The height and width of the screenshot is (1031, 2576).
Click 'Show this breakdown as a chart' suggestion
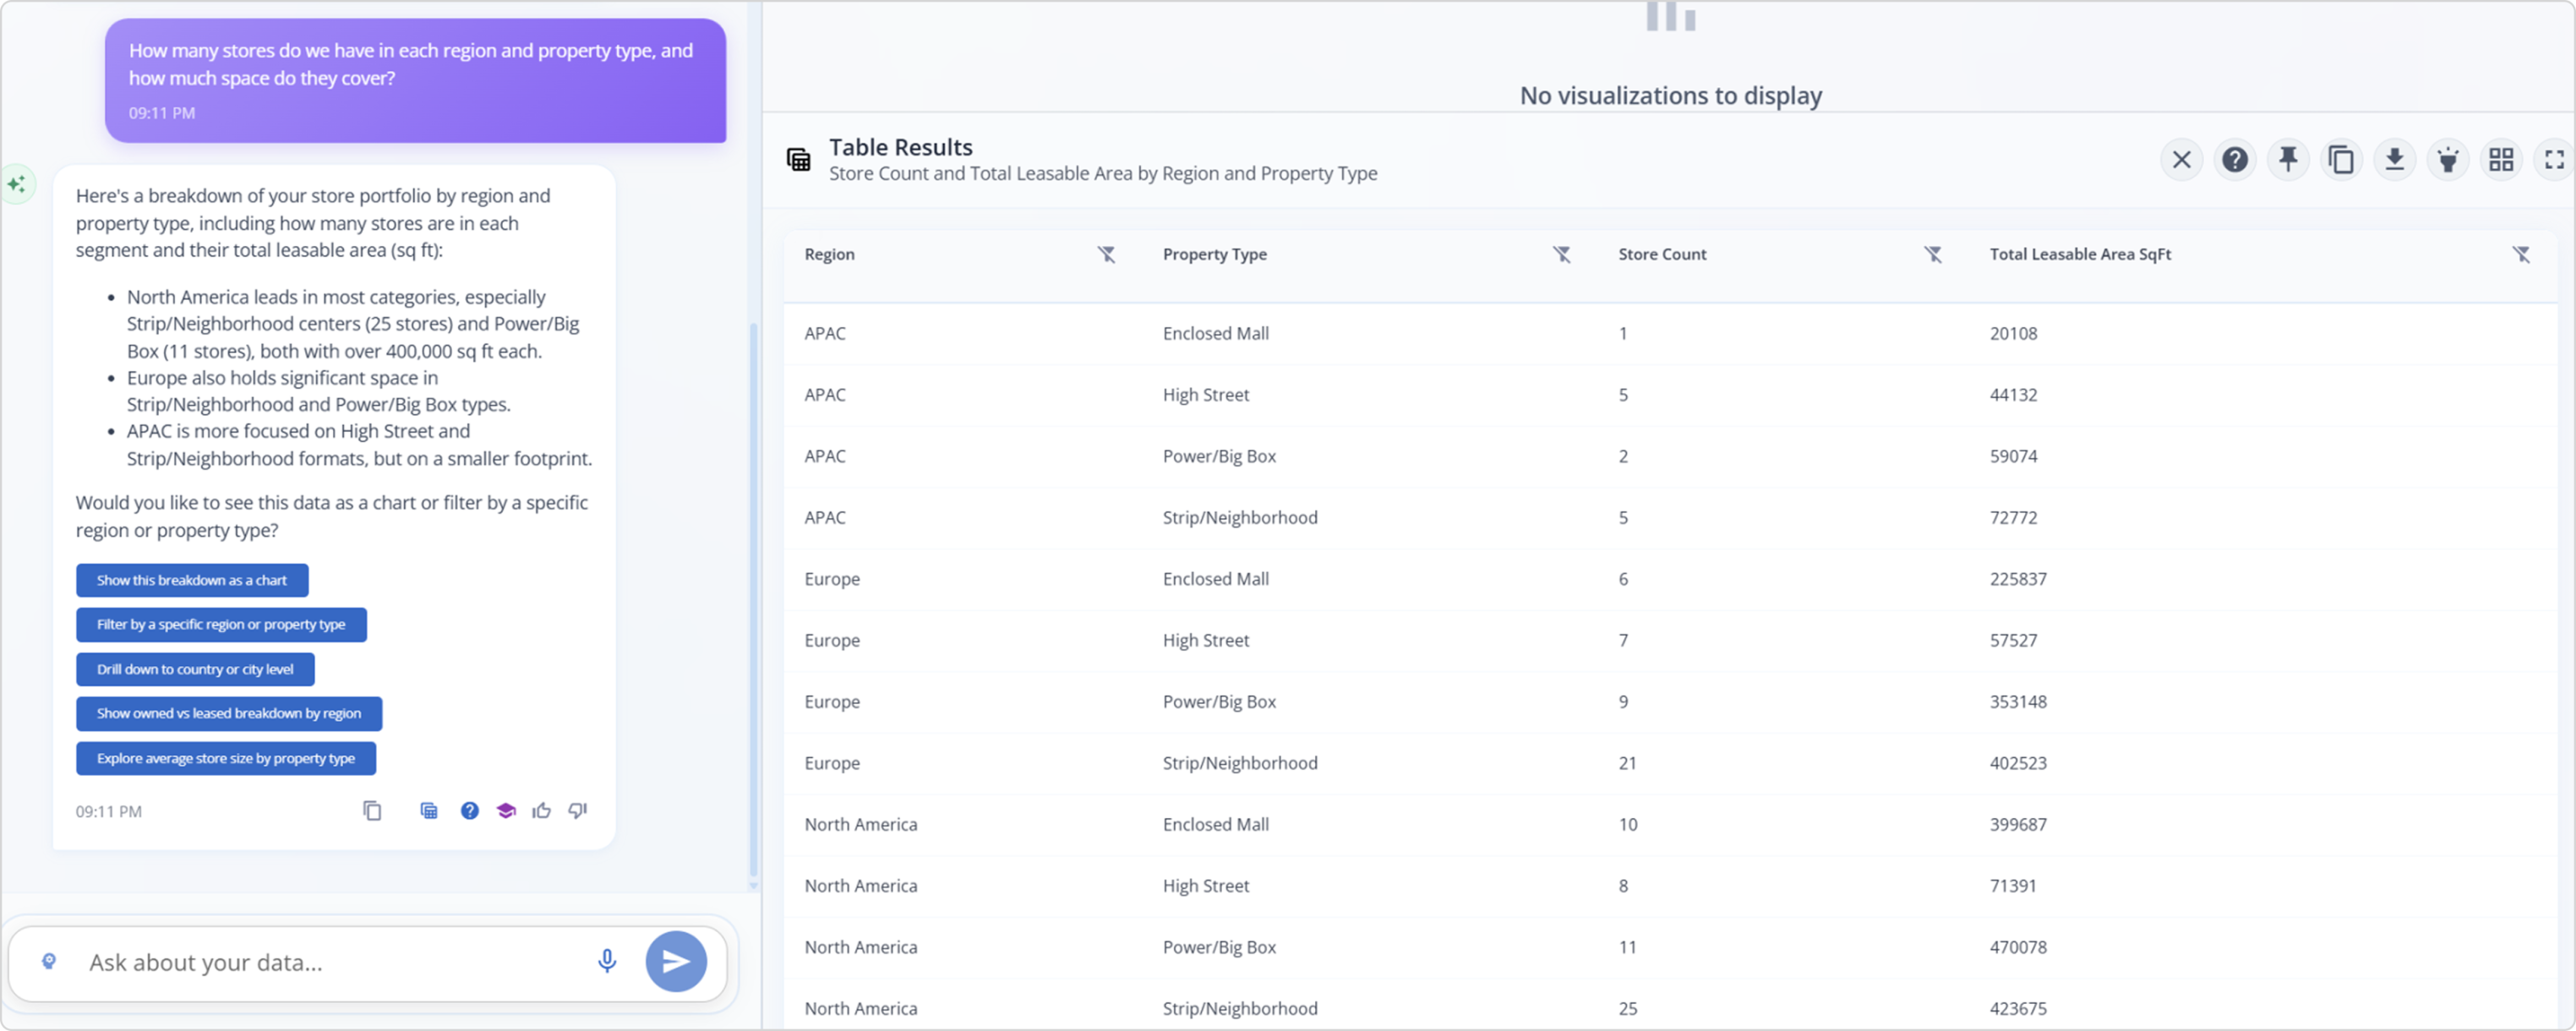pyautogui.click(x=192, y=580)
